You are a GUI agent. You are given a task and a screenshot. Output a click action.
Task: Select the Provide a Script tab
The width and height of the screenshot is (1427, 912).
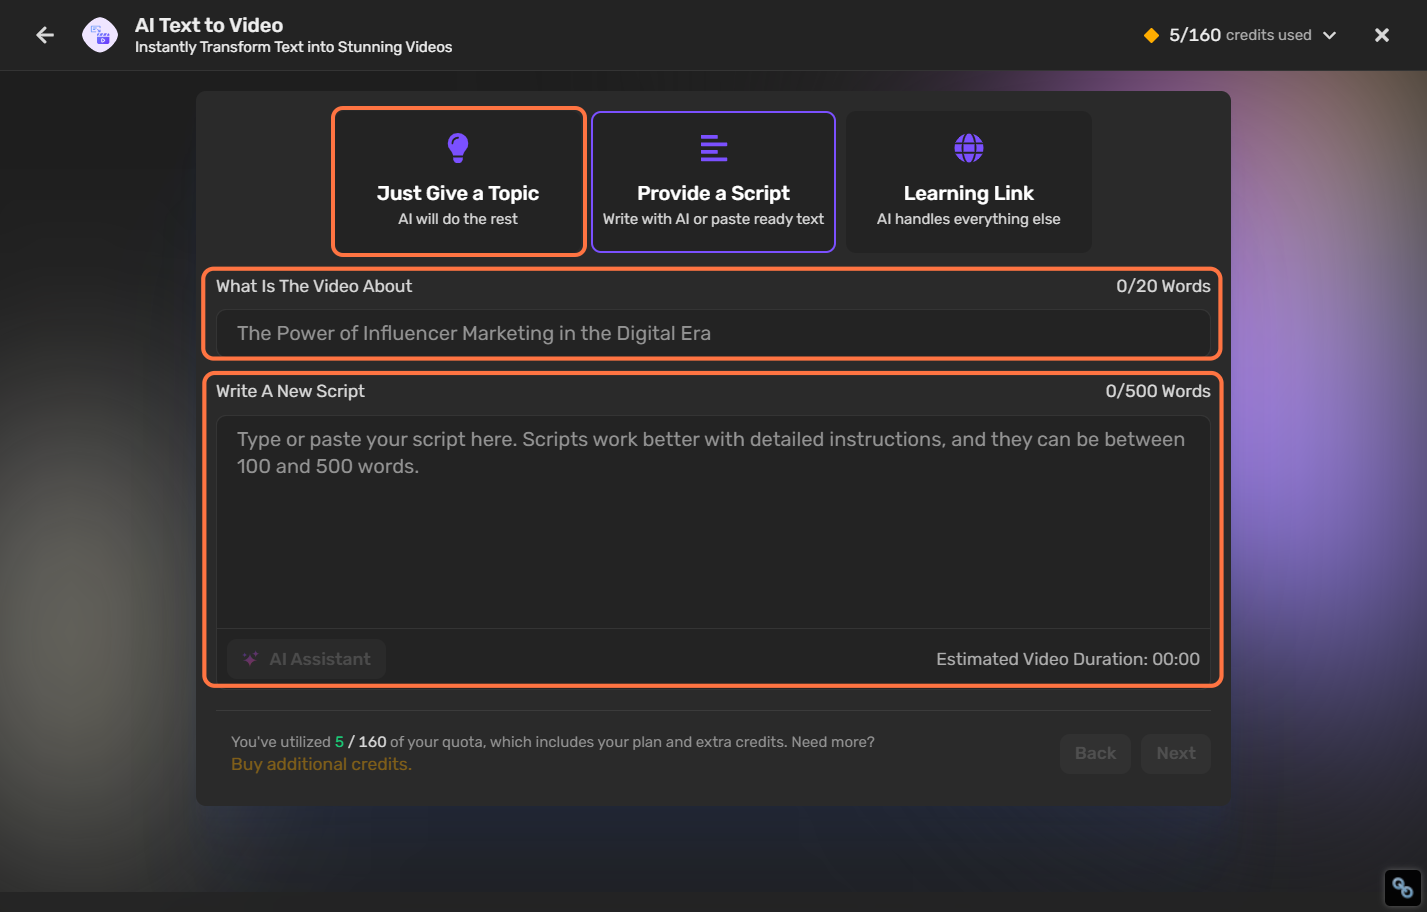point(713,182)
